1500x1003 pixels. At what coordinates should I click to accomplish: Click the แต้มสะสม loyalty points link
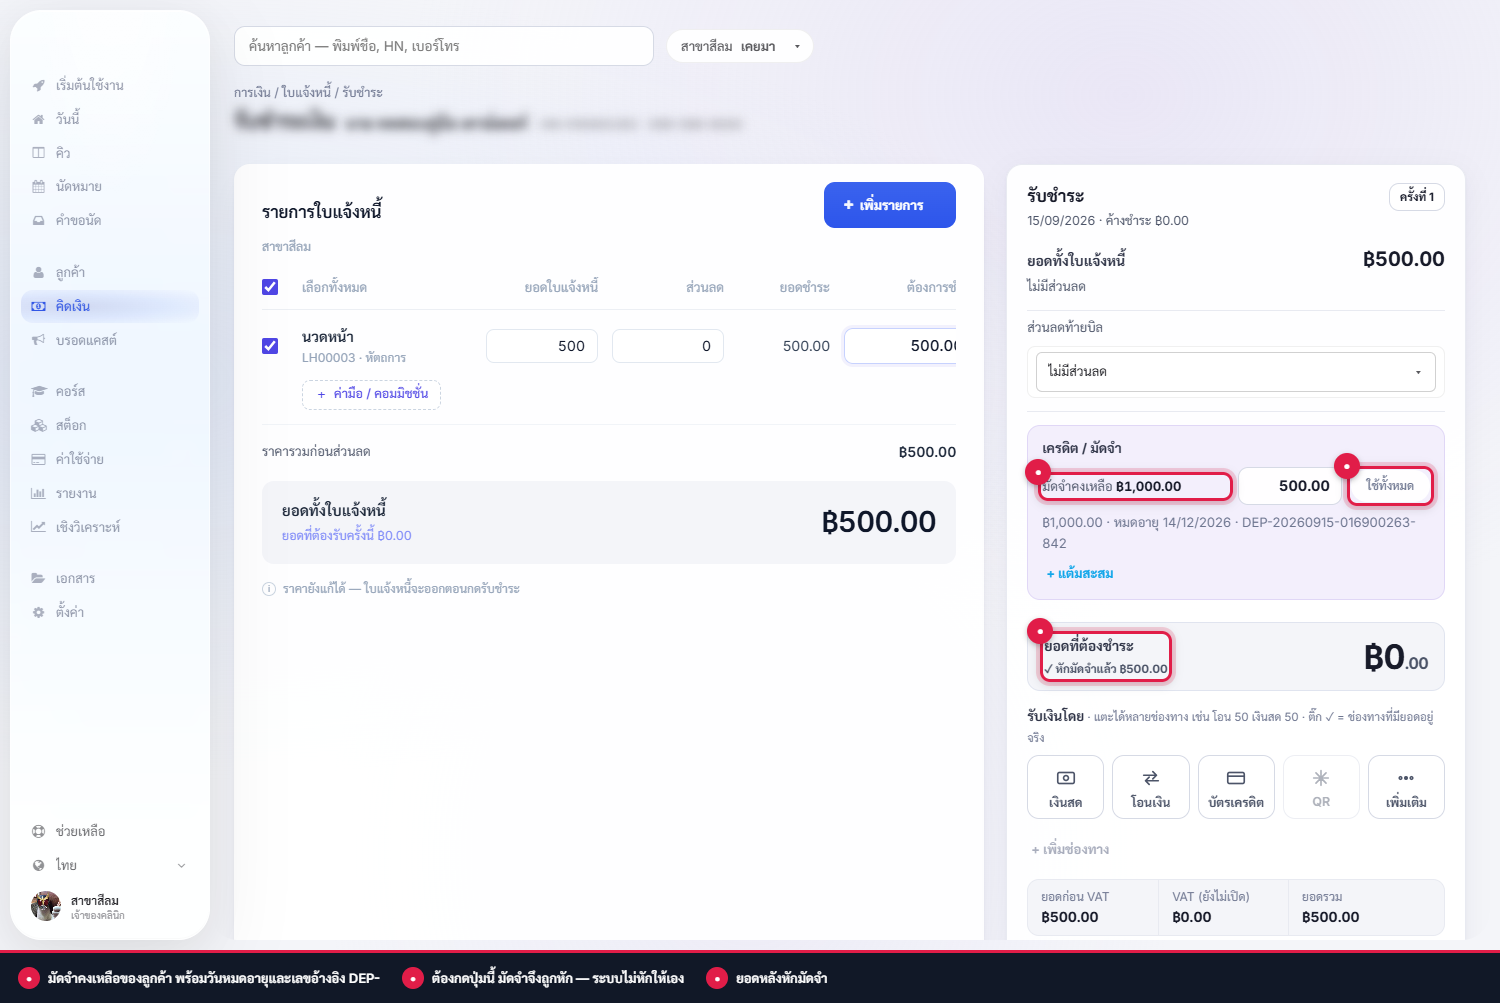pyautogui.click(x=1080, y=574)
